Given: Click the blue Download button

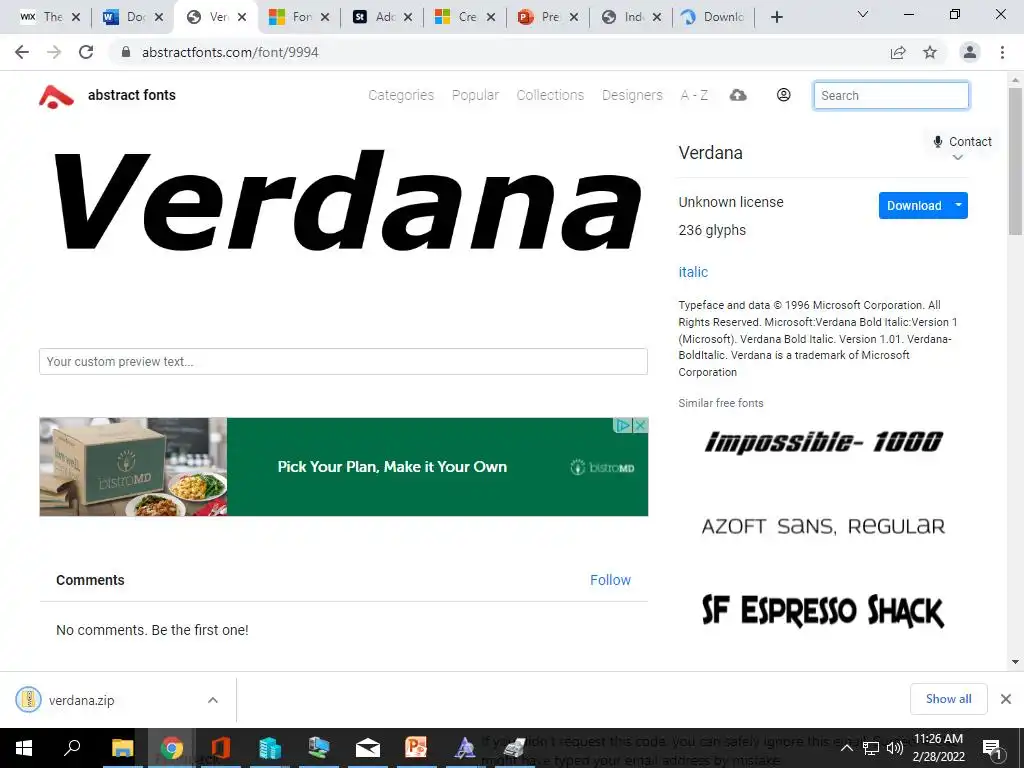Looking at the screenshot, I should click(914, 205).
